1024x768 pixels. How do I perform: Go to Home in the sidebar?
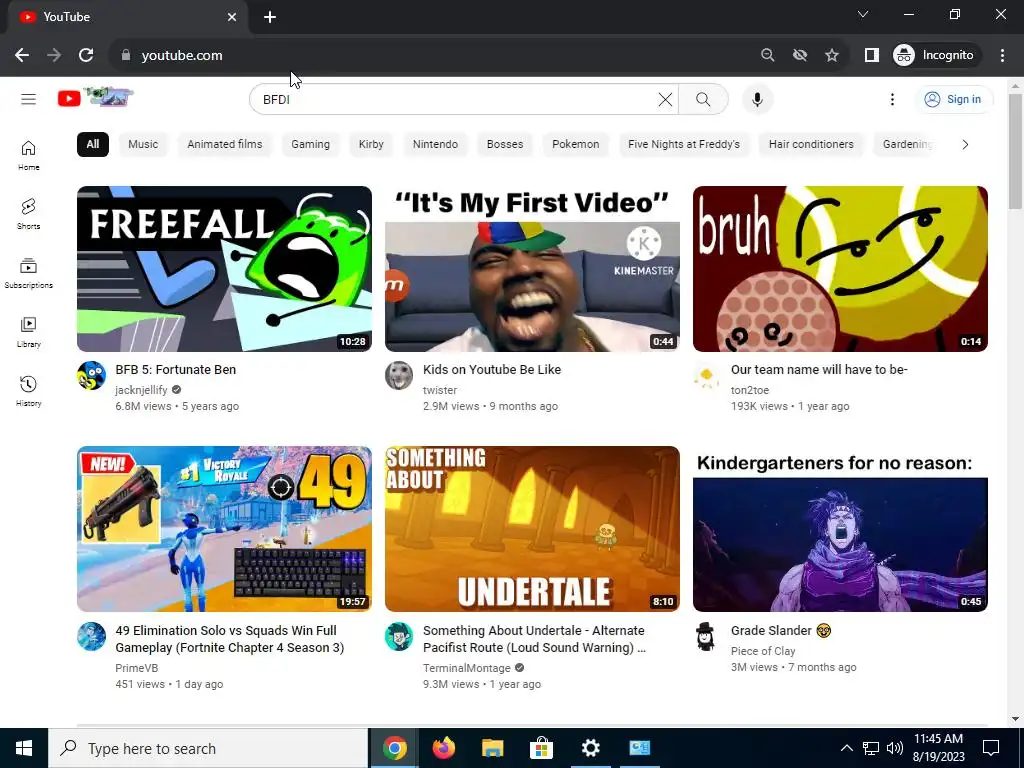[28, 155]
